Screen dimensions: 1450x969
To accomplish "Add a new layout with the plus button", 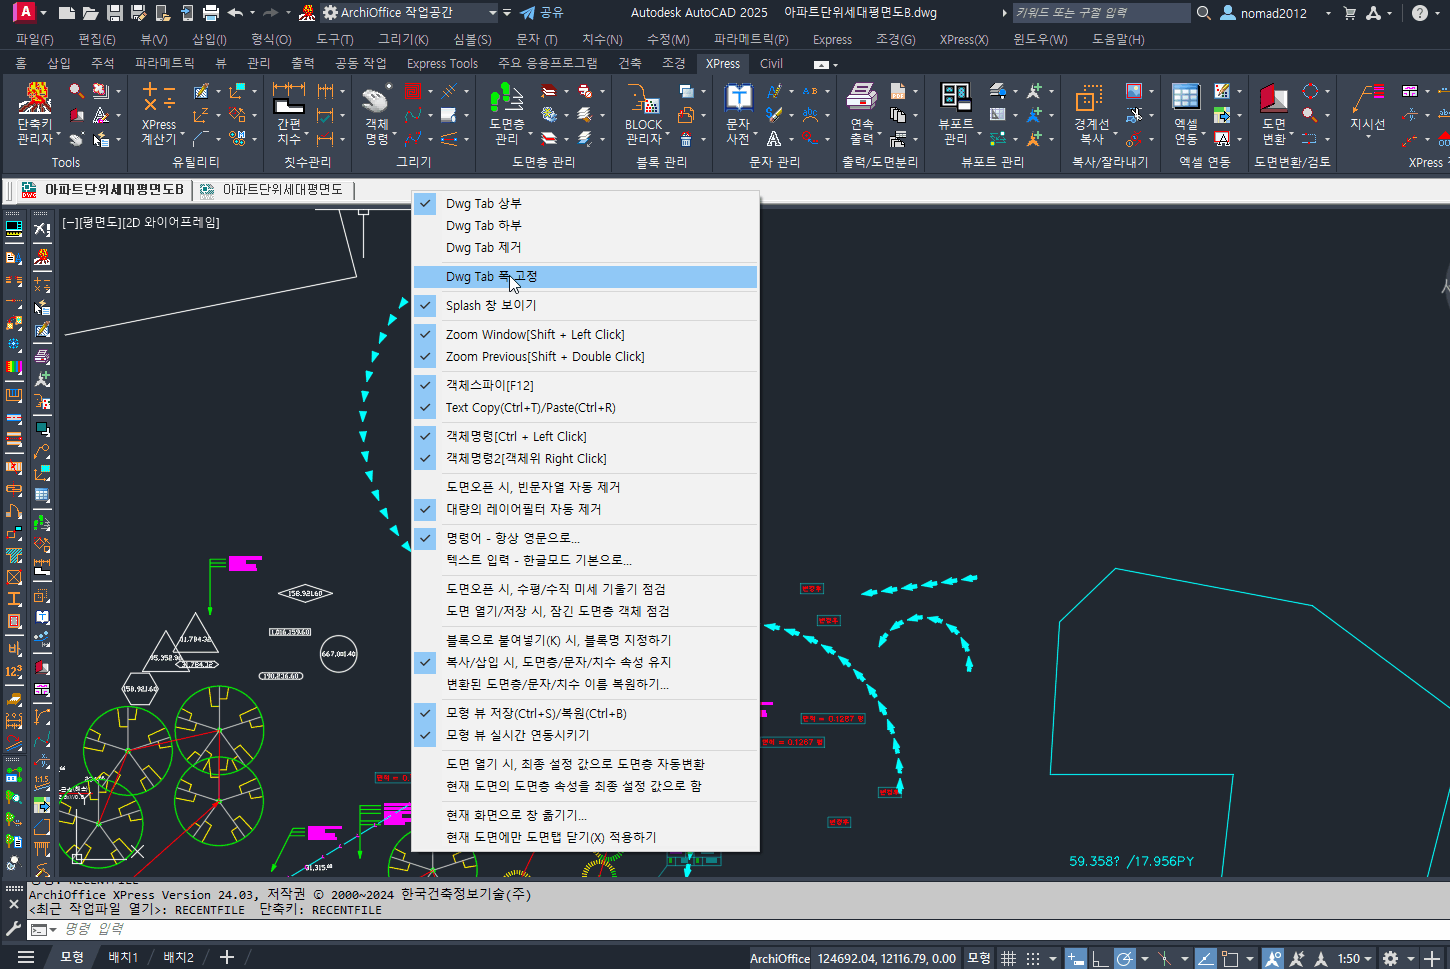I will (227, 957).
